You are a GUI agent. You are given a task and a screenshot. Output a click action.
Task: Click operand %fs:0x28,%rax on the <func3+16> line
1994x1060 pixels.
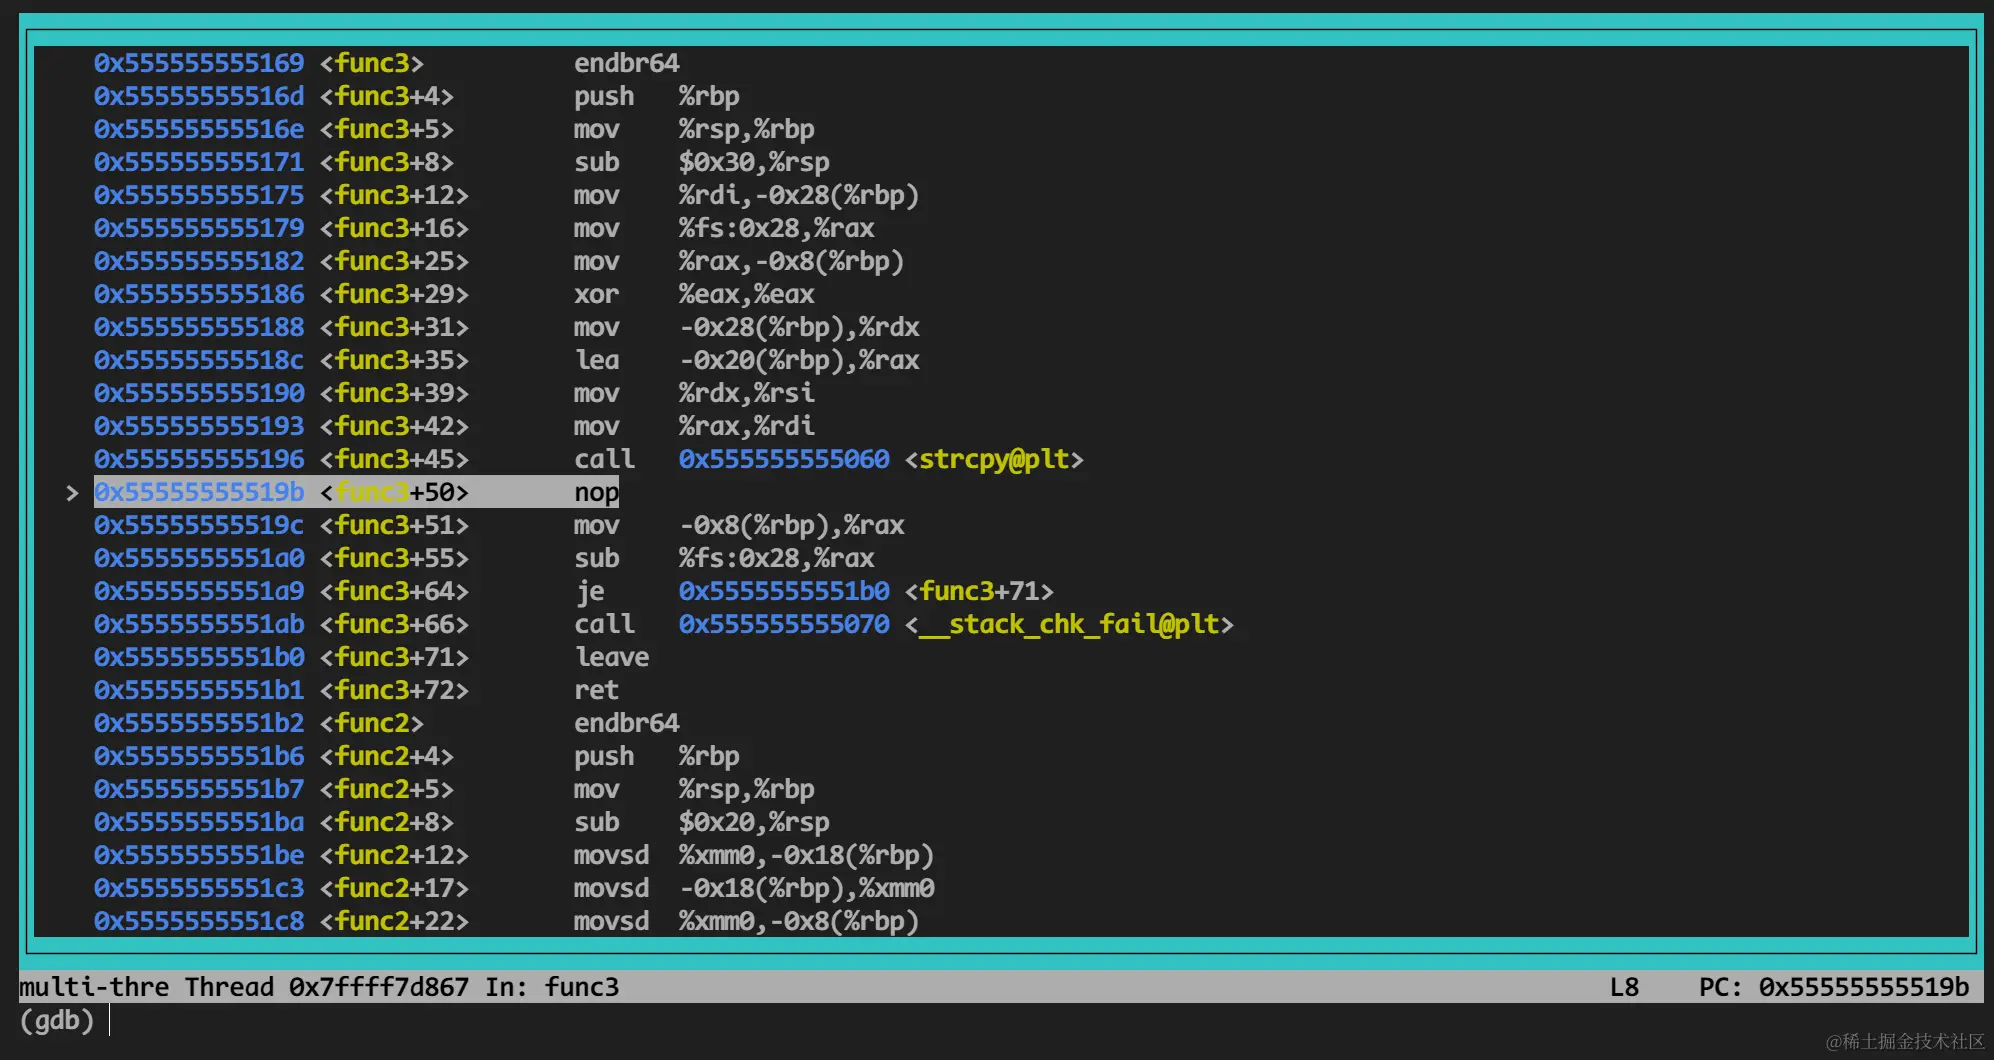[776, 228]
